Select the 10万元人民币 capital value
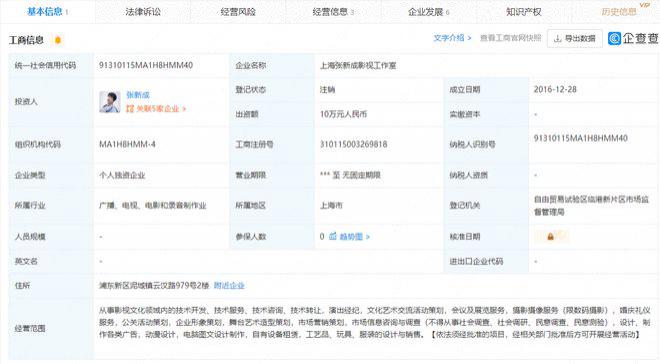Image resolution: width=660 pixels, height=364 pixels. coord(343,114)
